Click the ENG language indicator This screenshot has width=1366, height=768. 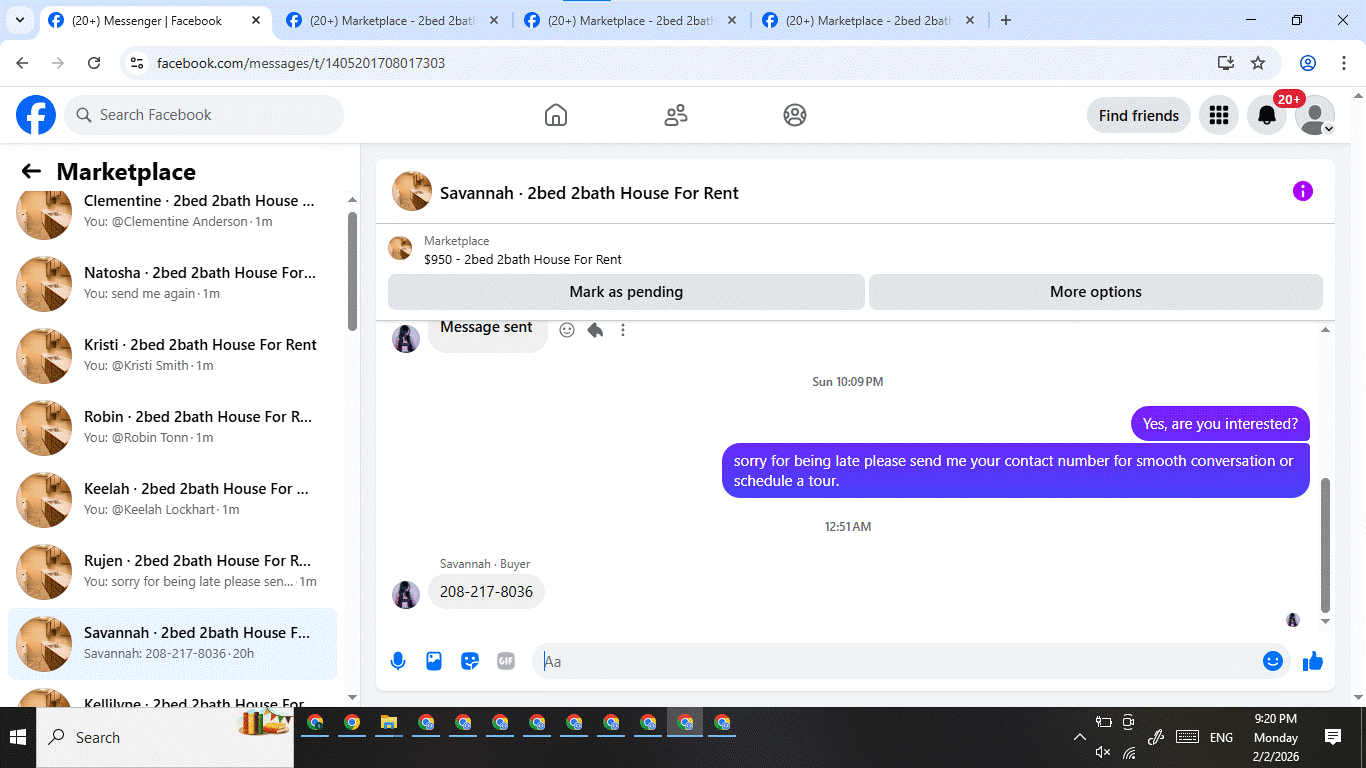point(1221,738)
